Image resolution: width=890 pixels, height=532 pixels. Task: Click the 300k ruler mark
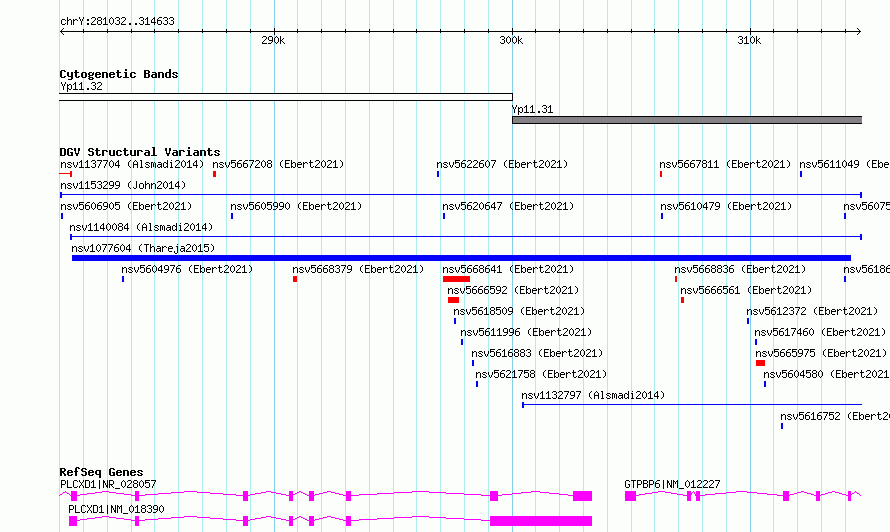click(511, 40)
